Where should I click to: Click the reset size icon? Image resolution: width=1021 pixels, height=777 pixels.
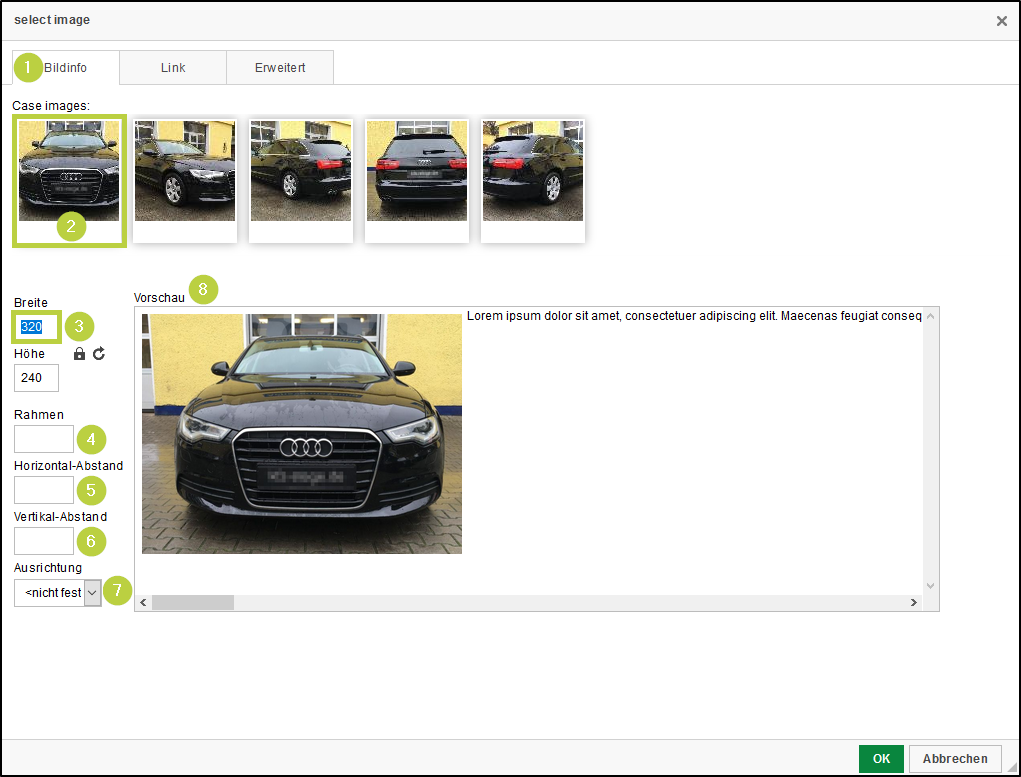point(99,354)
